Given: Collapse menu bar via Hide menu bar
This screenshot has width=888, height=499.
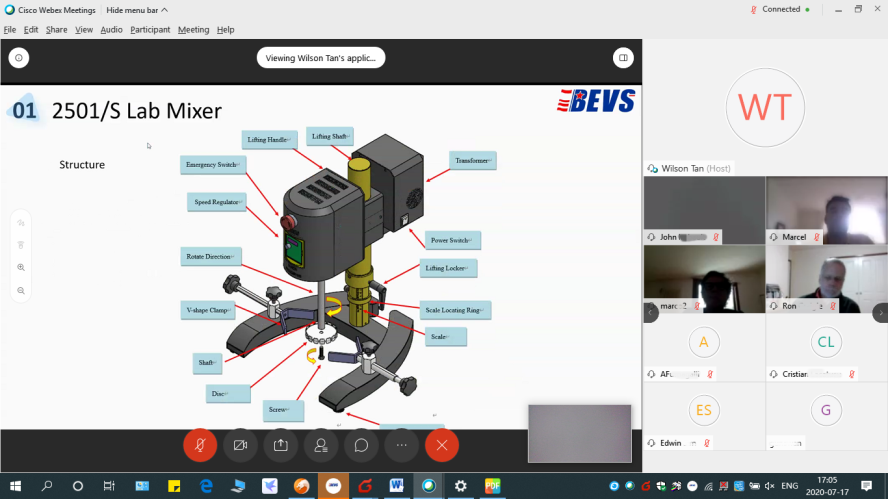Looking at the screenshot, I should (137, 10).
